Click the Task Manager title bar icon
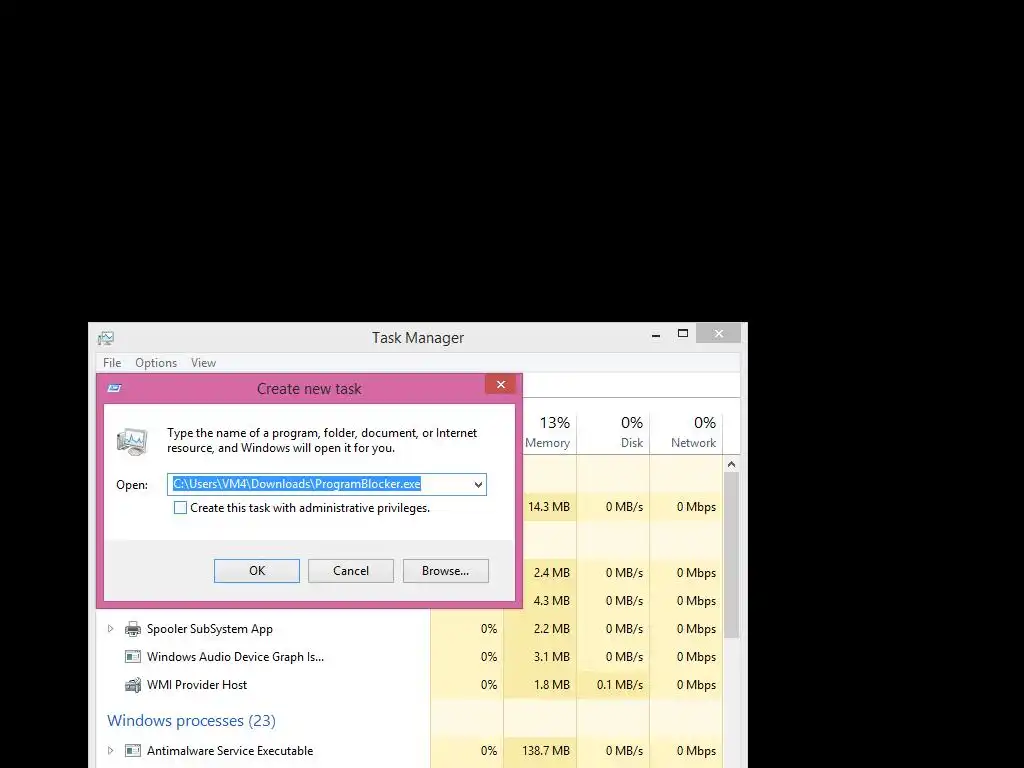The width and height of the screenshot is (1024, 768). click(106, 338)
